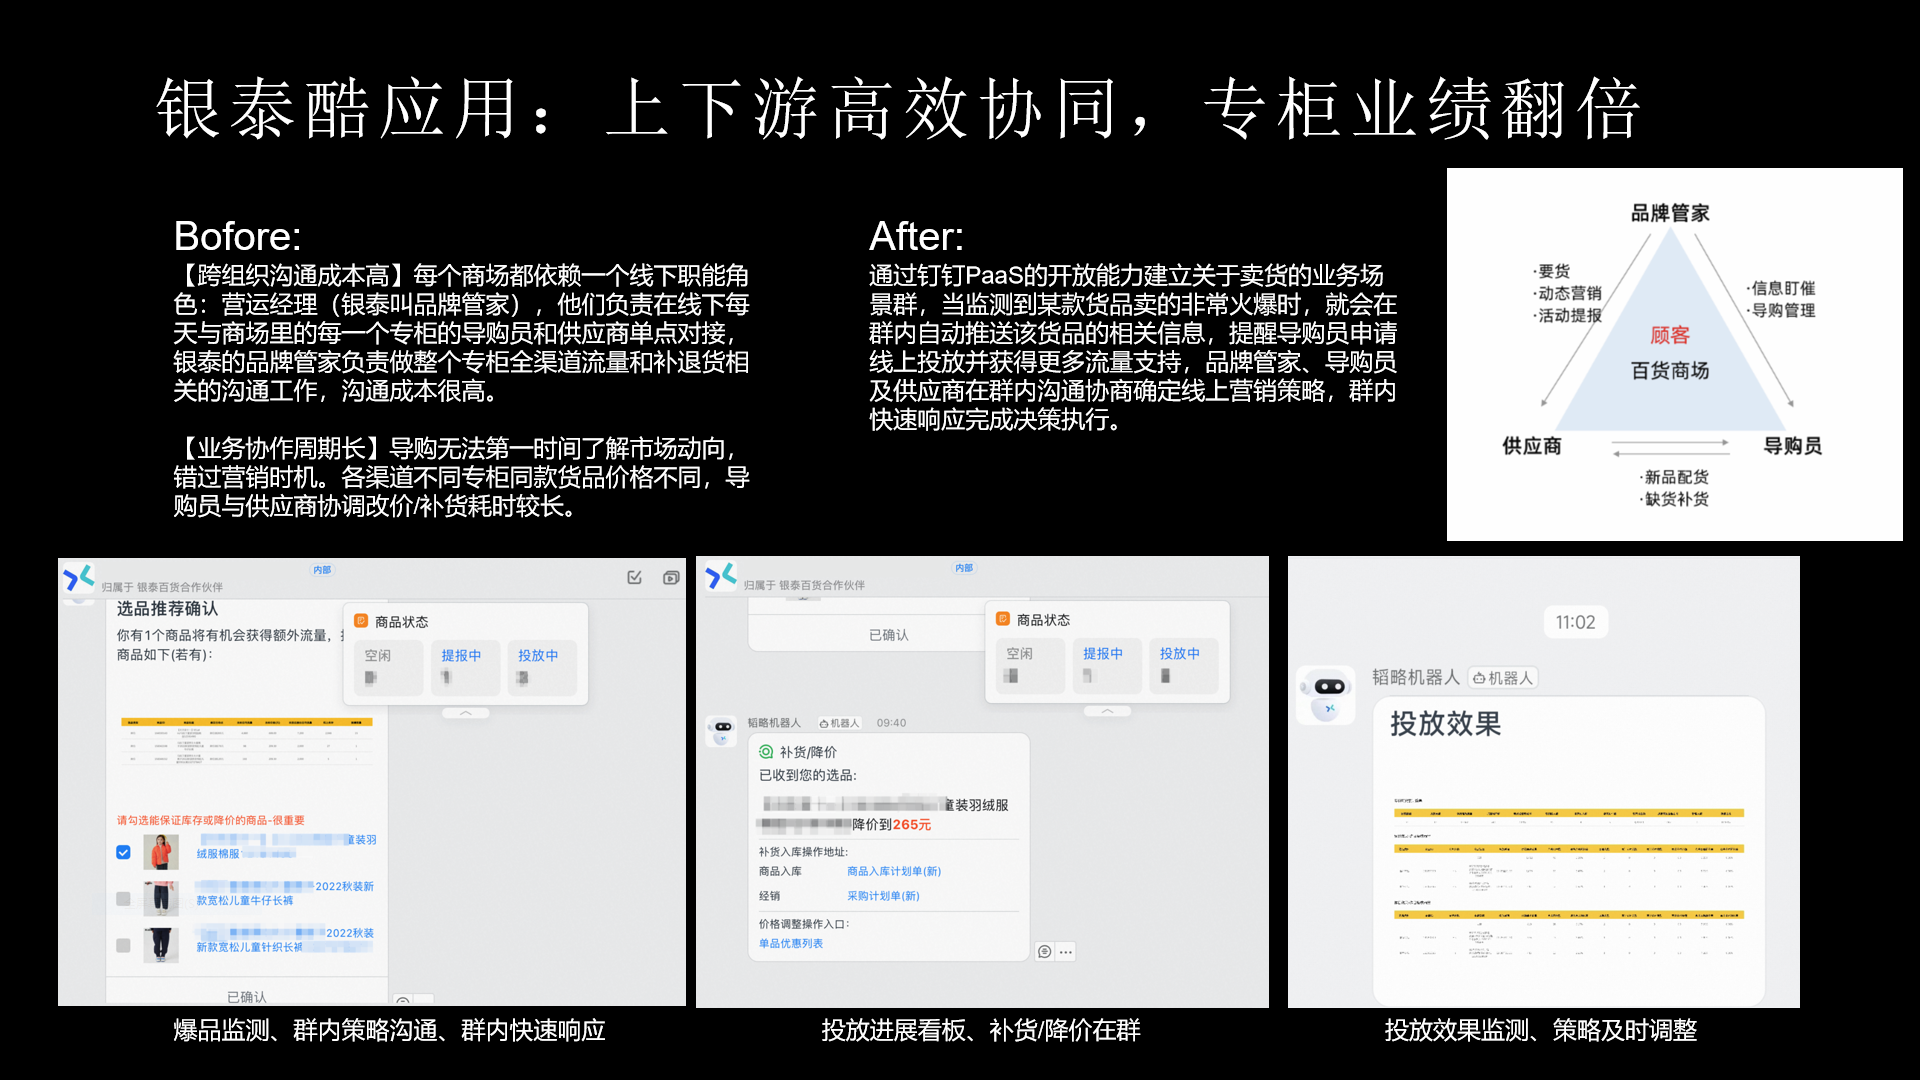Viewport: 1920px width, 1080px height.
Task: Click the 已确认 button in left chat card
Action: click(x=247, y=996)
